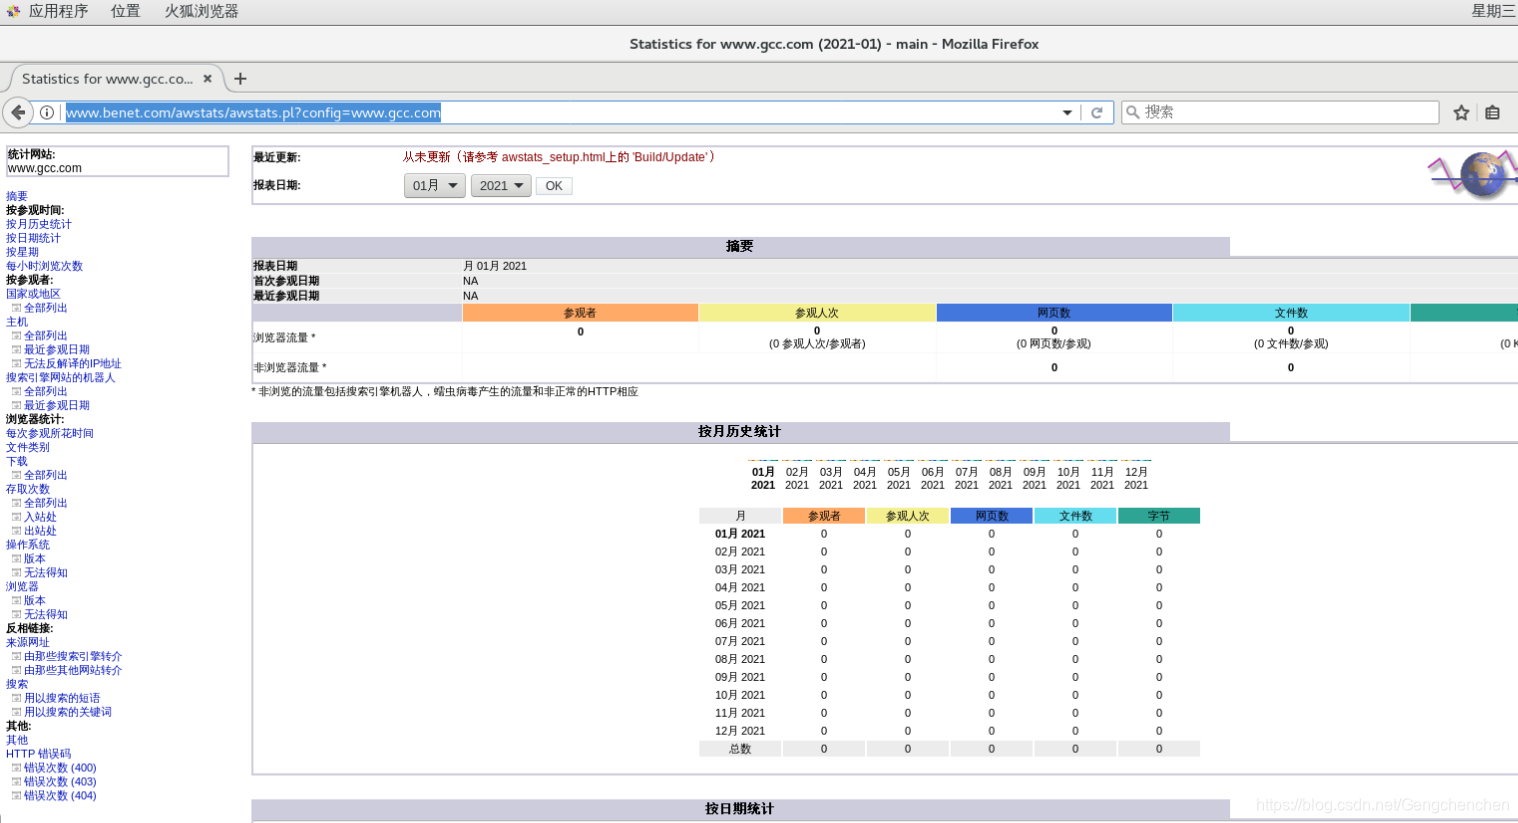
Task: Click the search box magnifier field
Action: pyautogui.click(x=1281, y=112)
